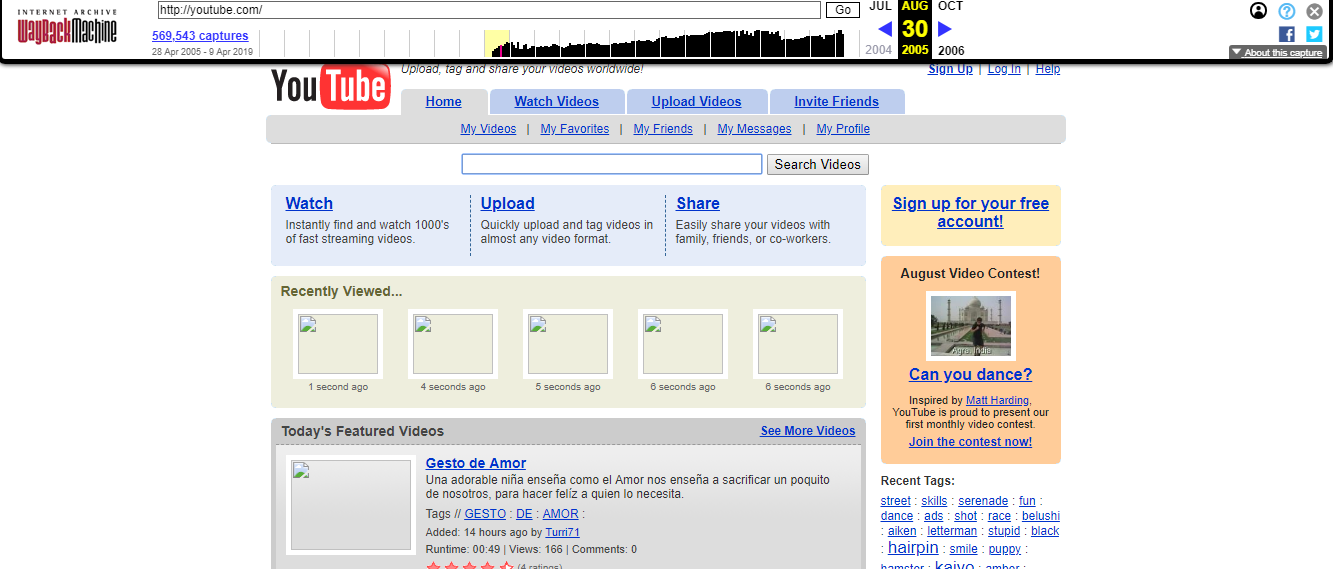Click Join the contest now!
1333x569 pixels.
coord(971,442)
